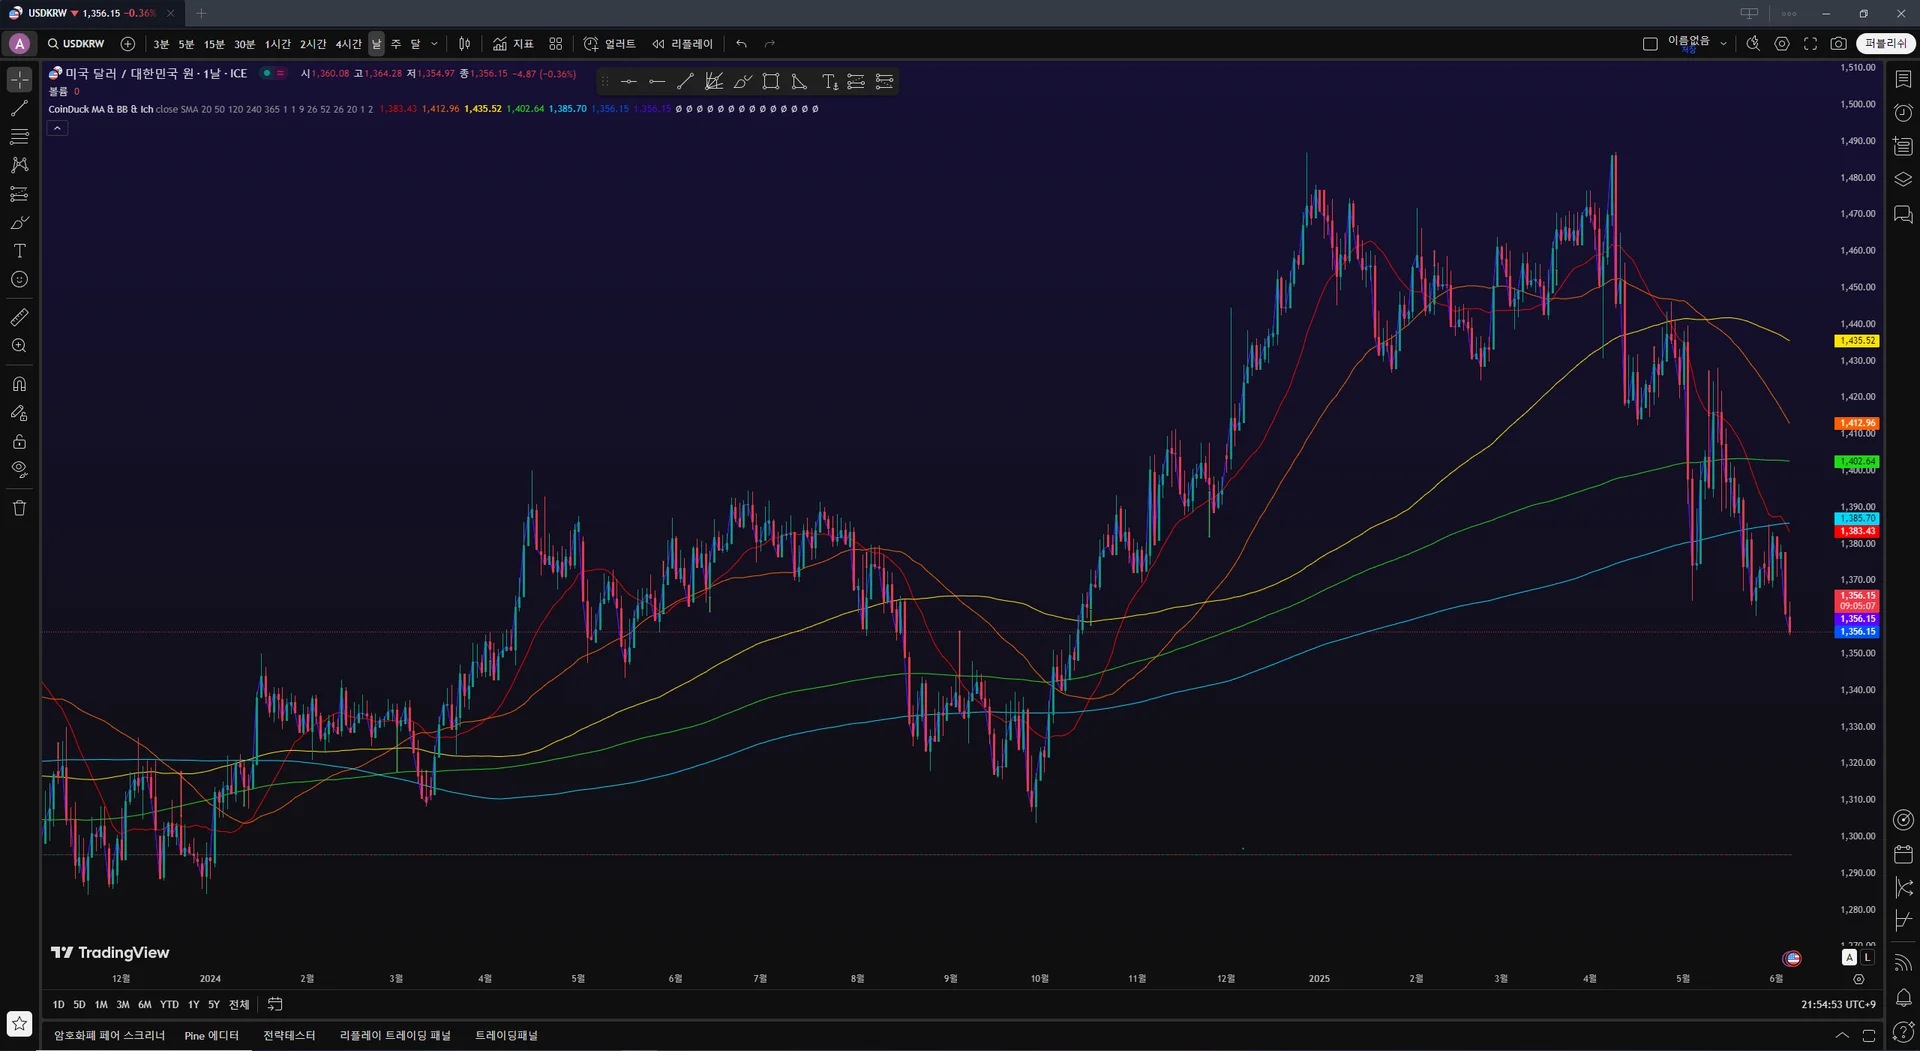Set date range to YTD
The width and height of the screenshot is (1920, 1051).
pos(169,1005)
